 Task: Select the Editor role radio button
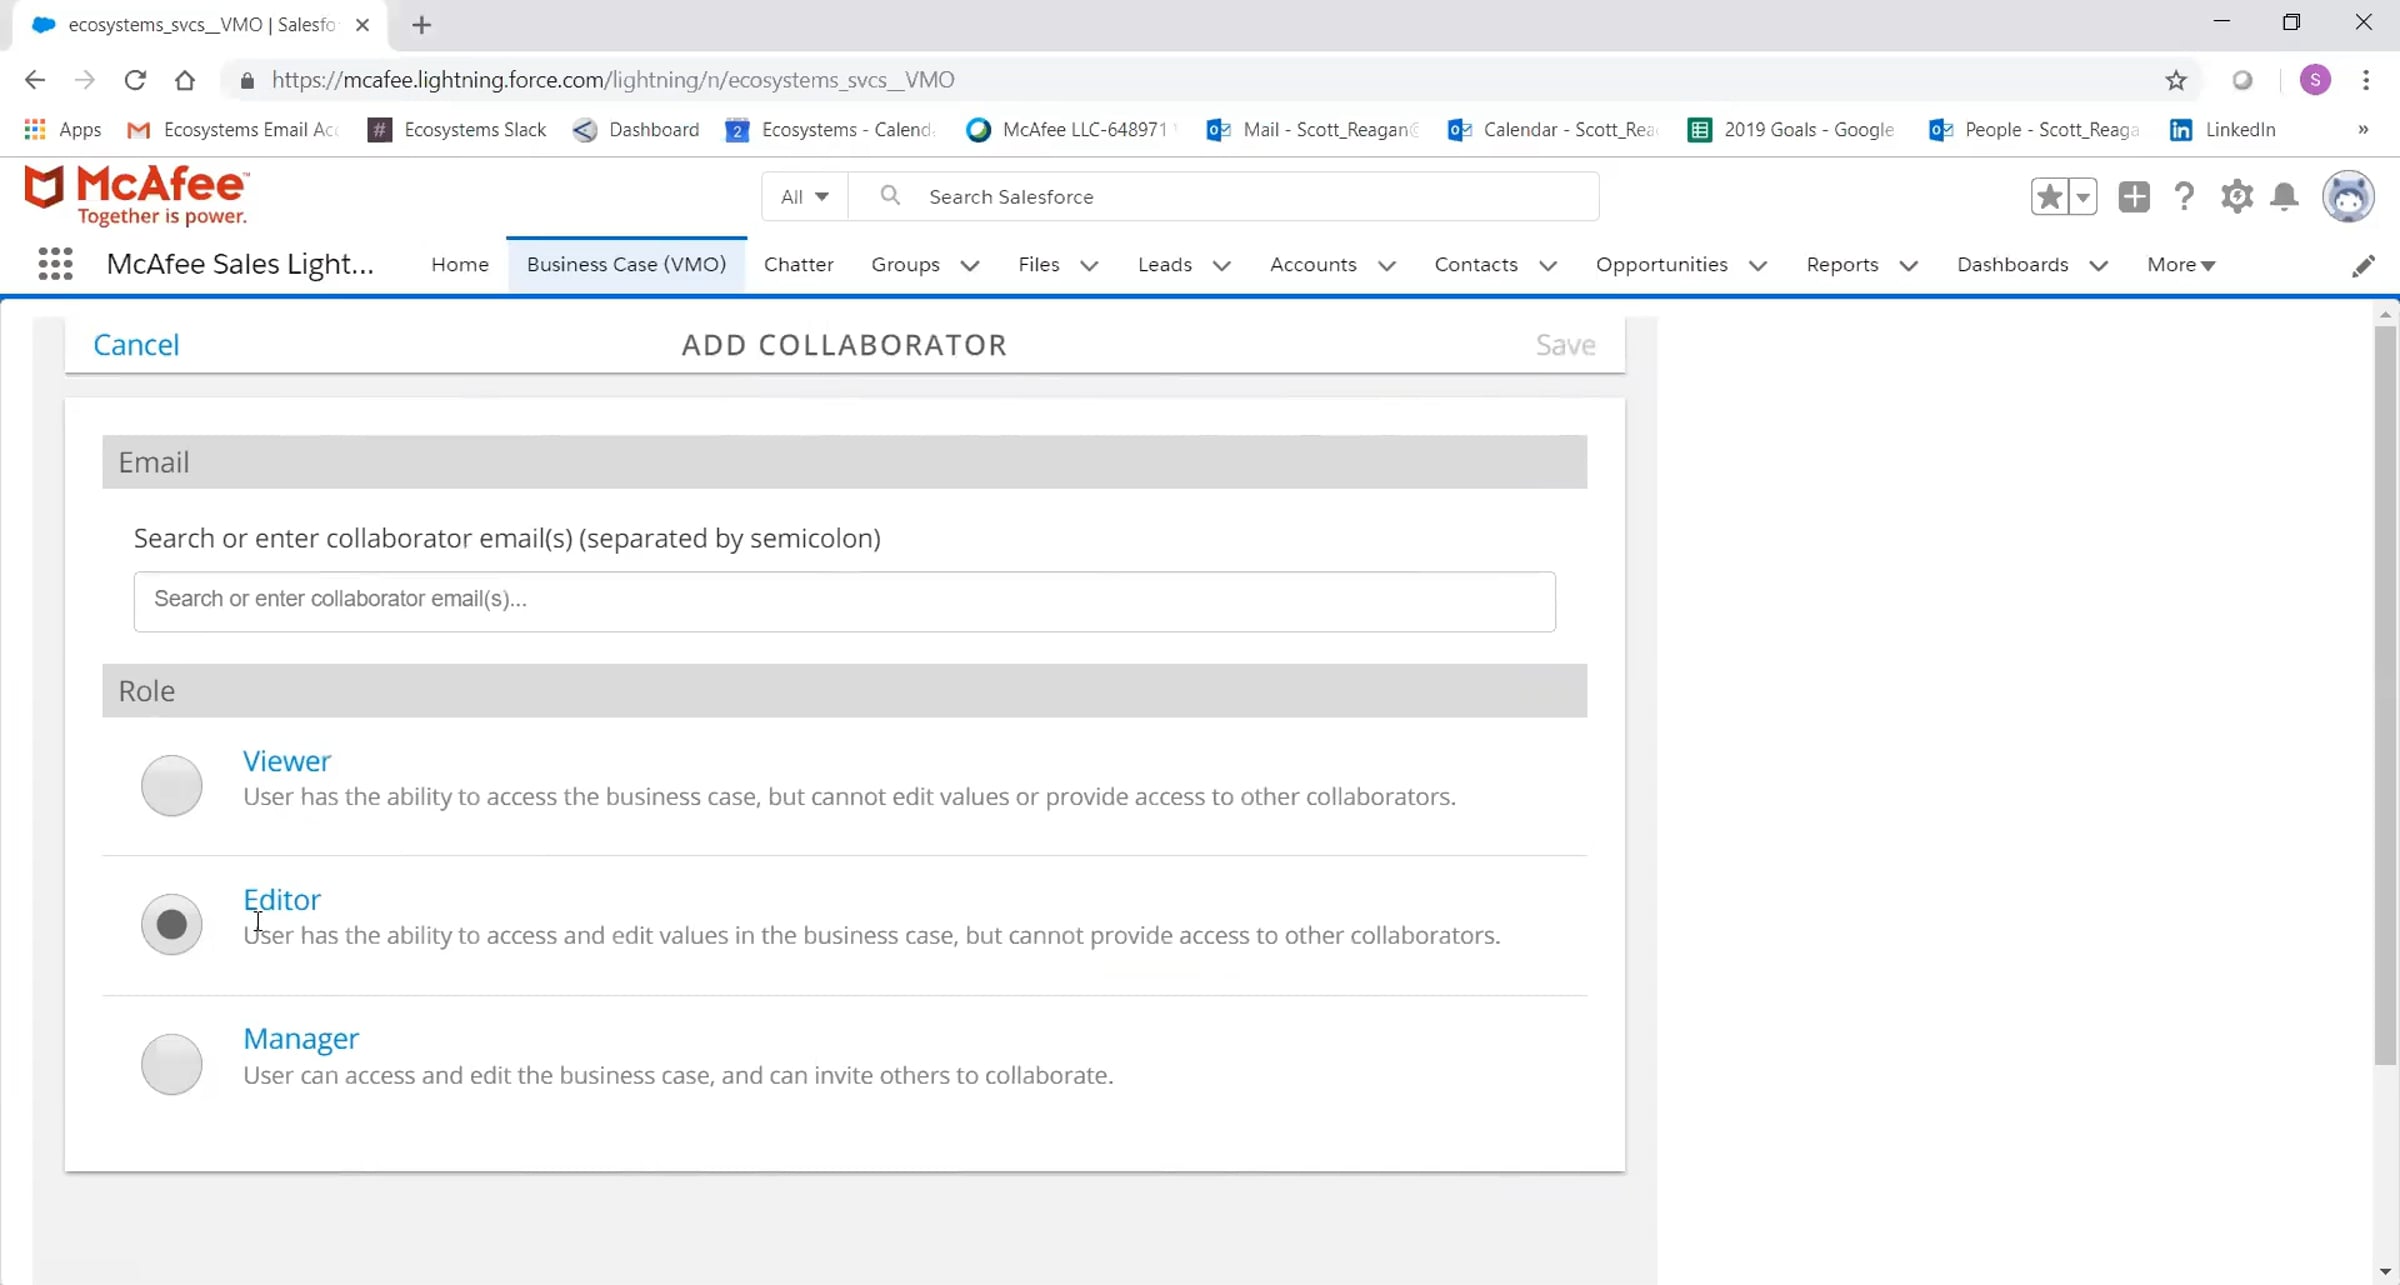coord(172,924)
